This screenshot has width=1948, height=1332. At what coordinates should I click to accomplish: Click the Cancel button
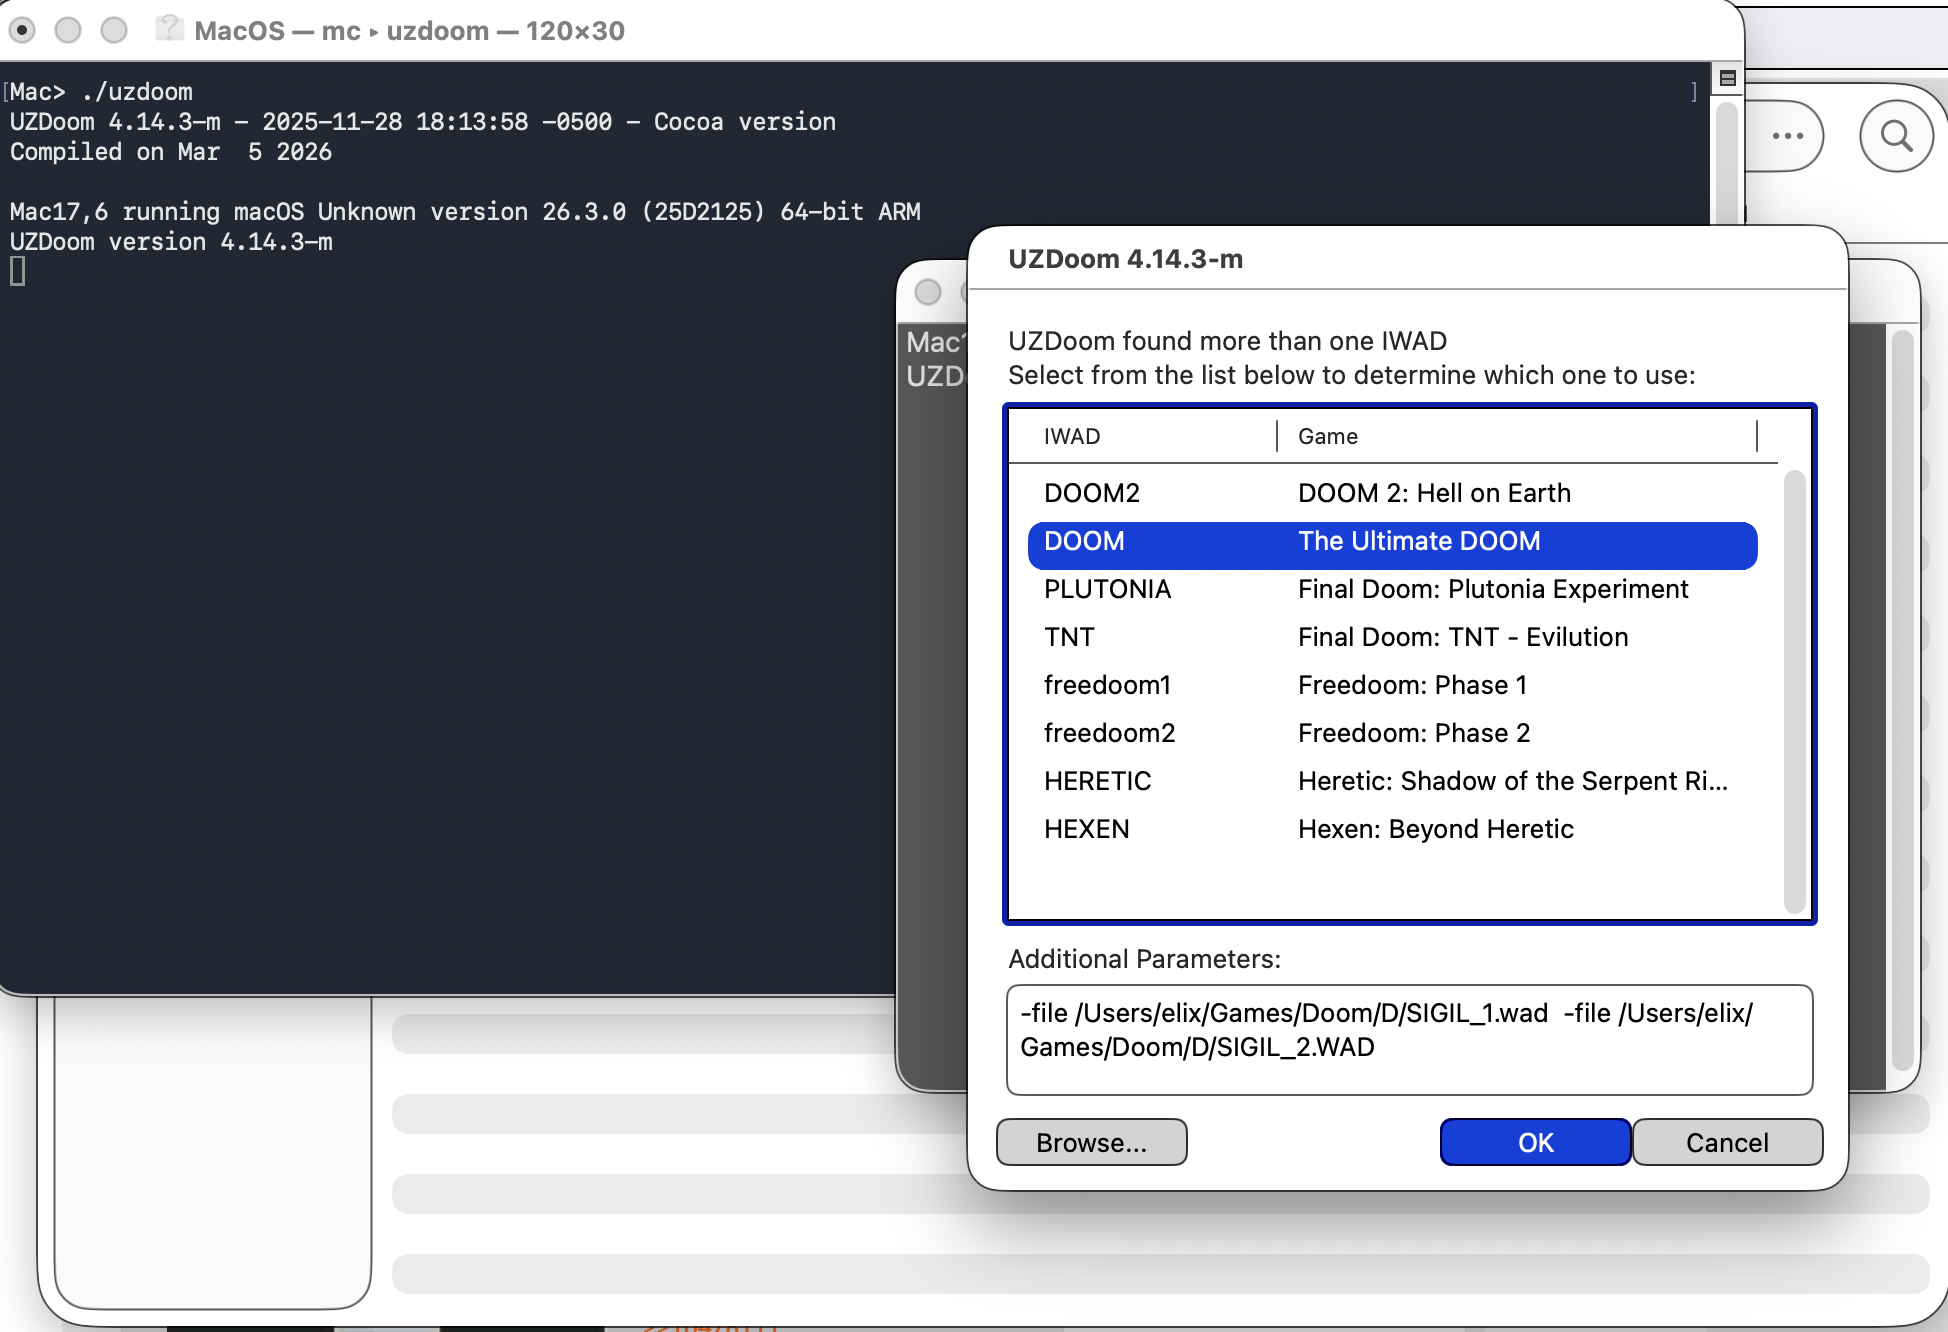pyautogui.click(x=1727, y=1142)
